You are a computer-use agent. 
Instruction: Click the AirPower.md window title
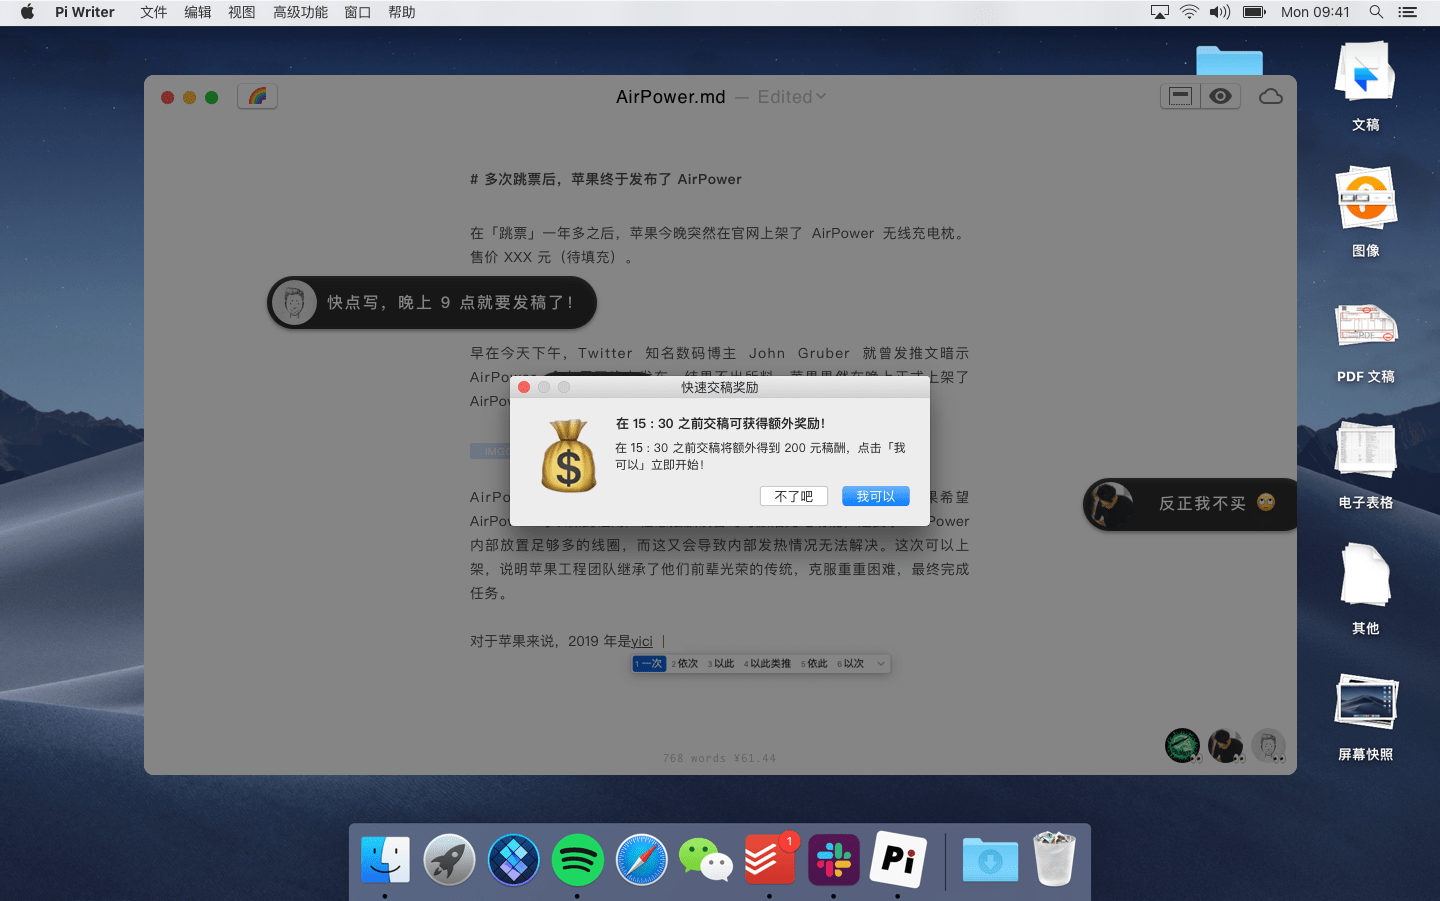coord(671,97)
